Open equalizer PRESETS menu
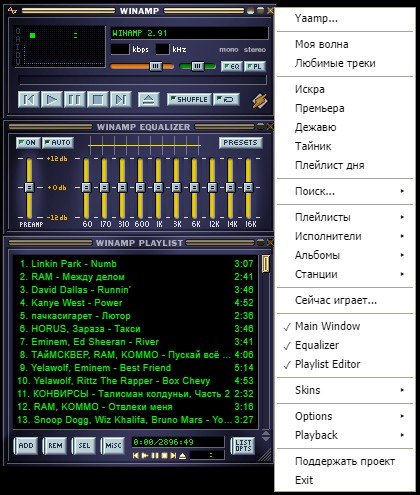 tap(241, 143)
